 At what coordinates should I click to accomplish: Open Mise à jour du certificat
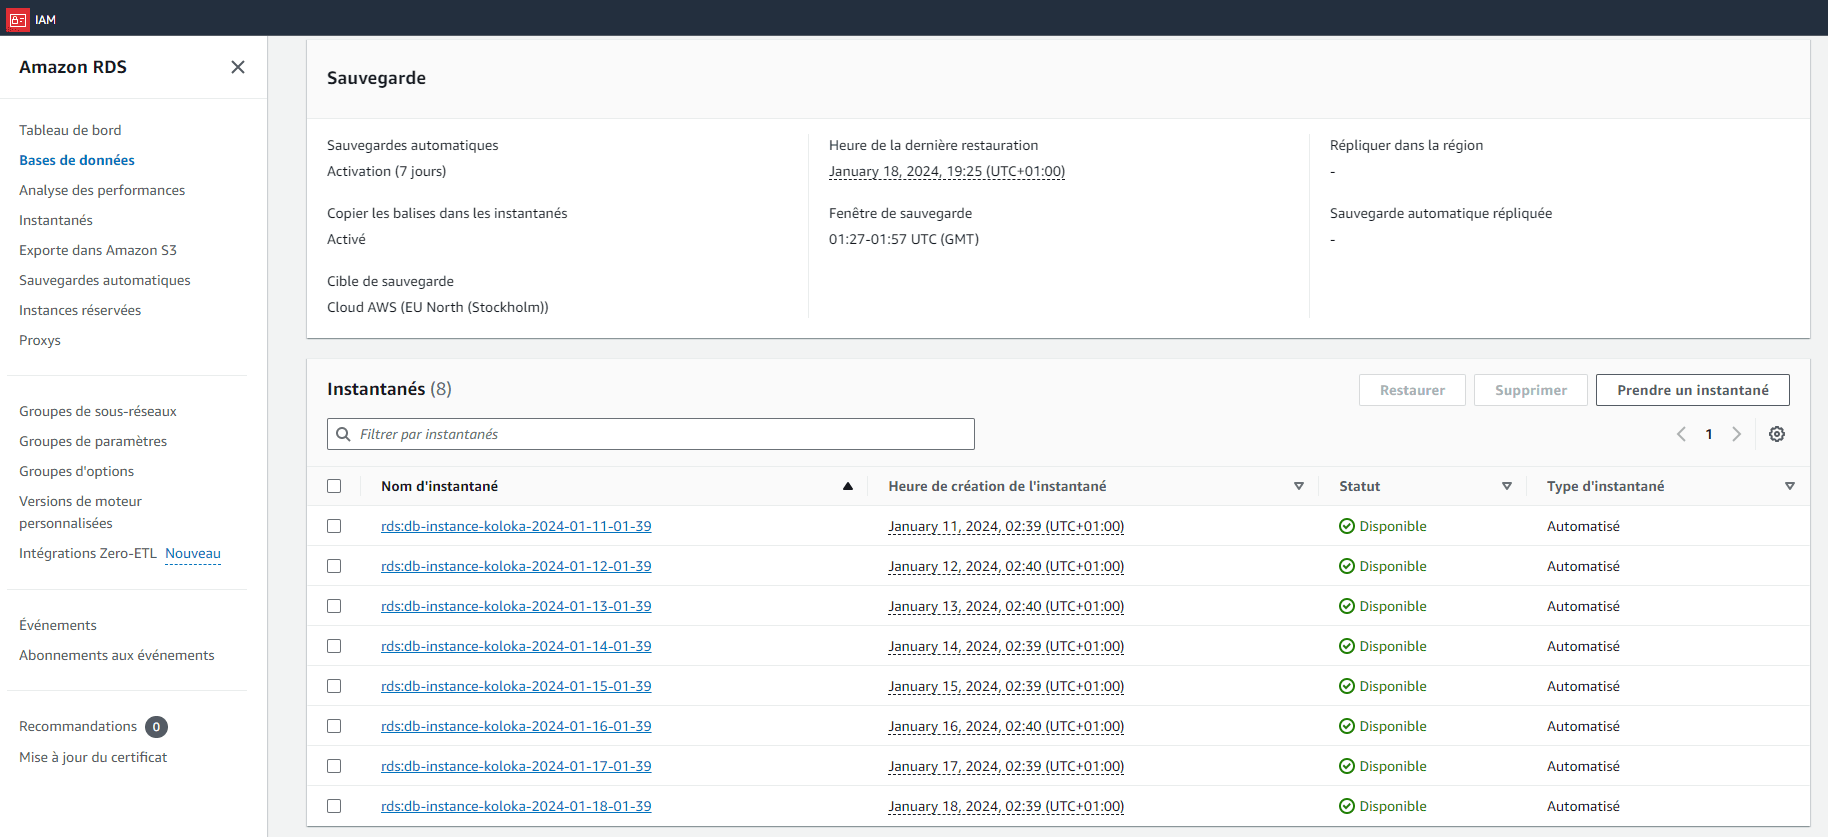(x=93, y=757)
